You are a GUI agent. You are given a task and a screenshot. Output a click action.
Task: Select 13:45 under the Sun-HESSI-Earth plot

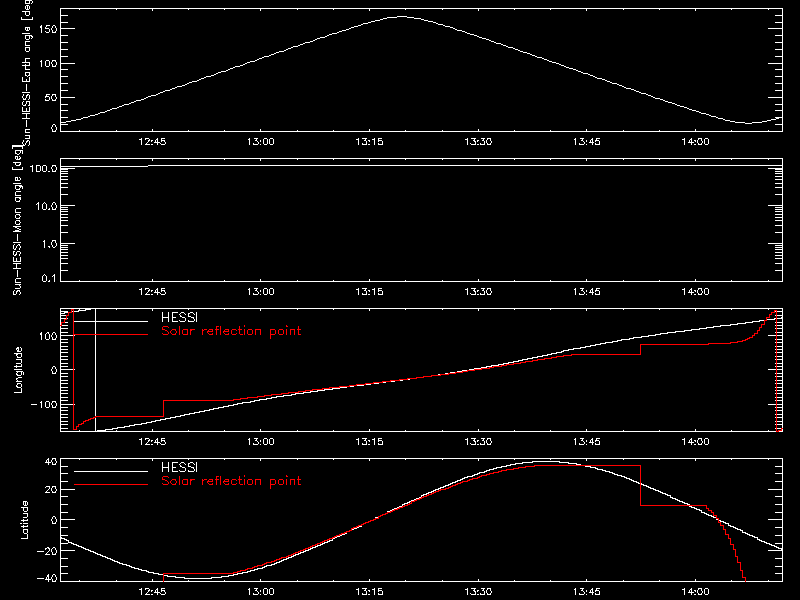[587, 142]
